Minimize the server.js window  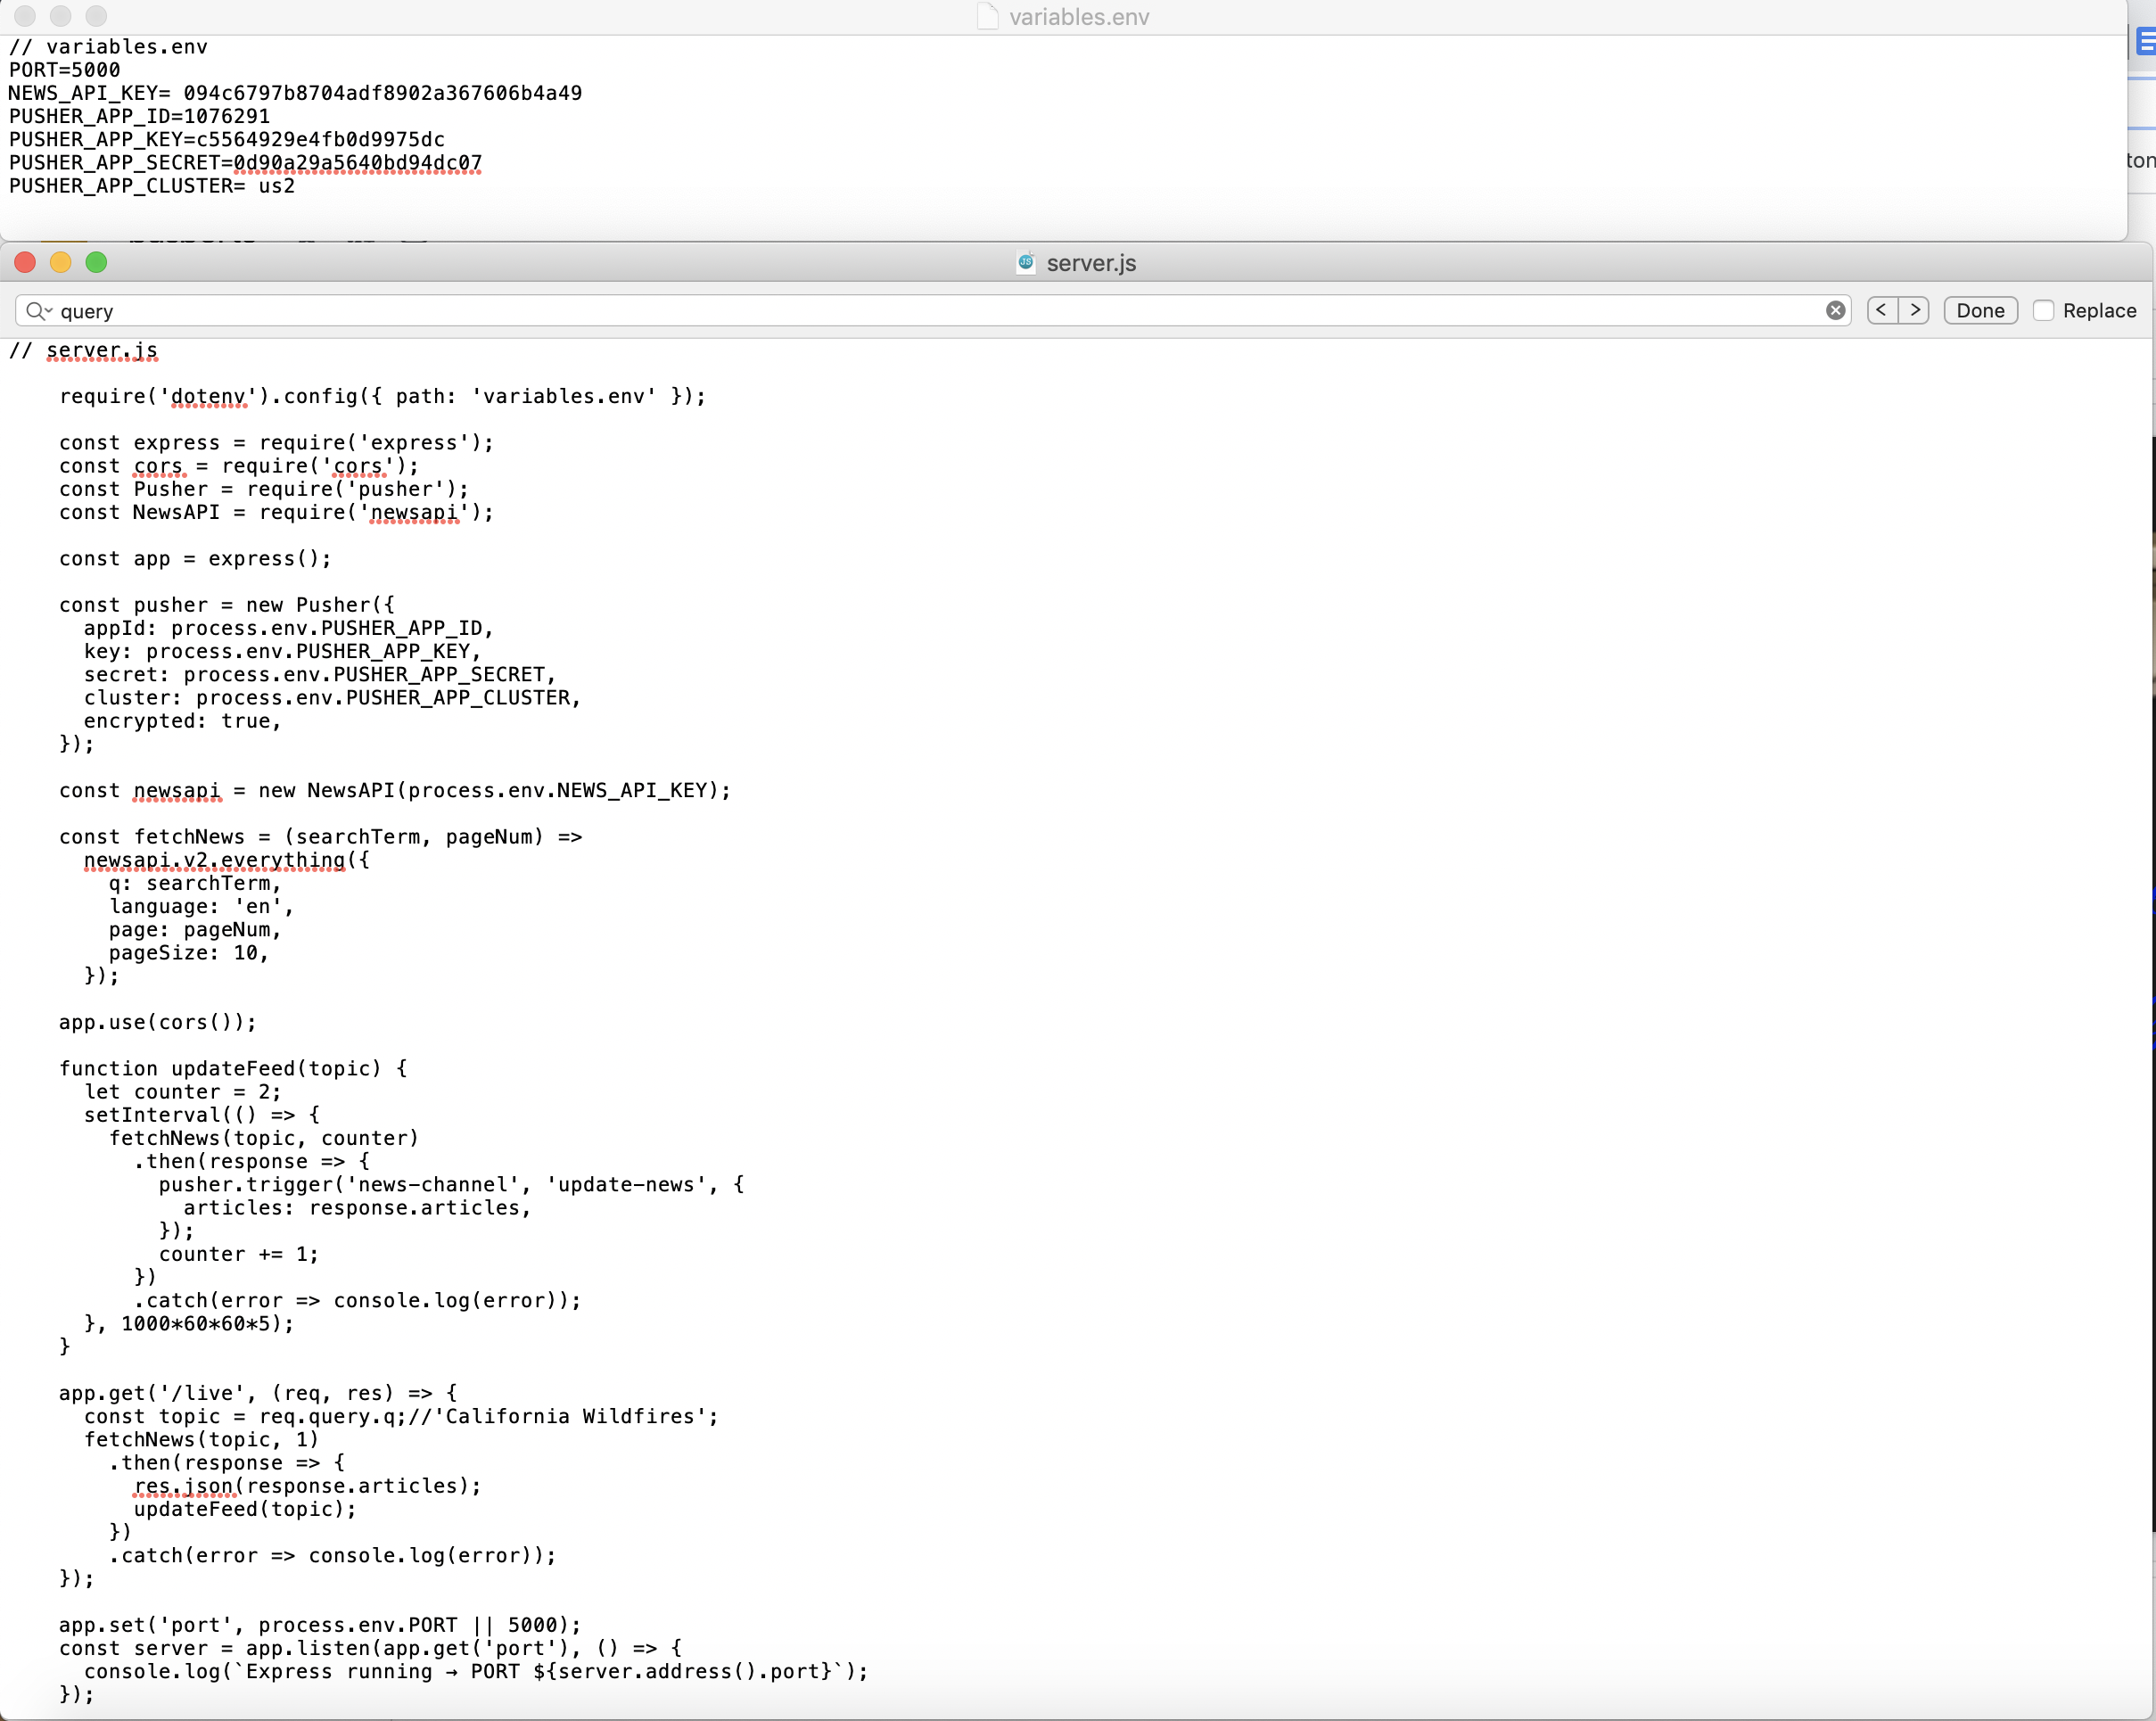tap(61, 263)
